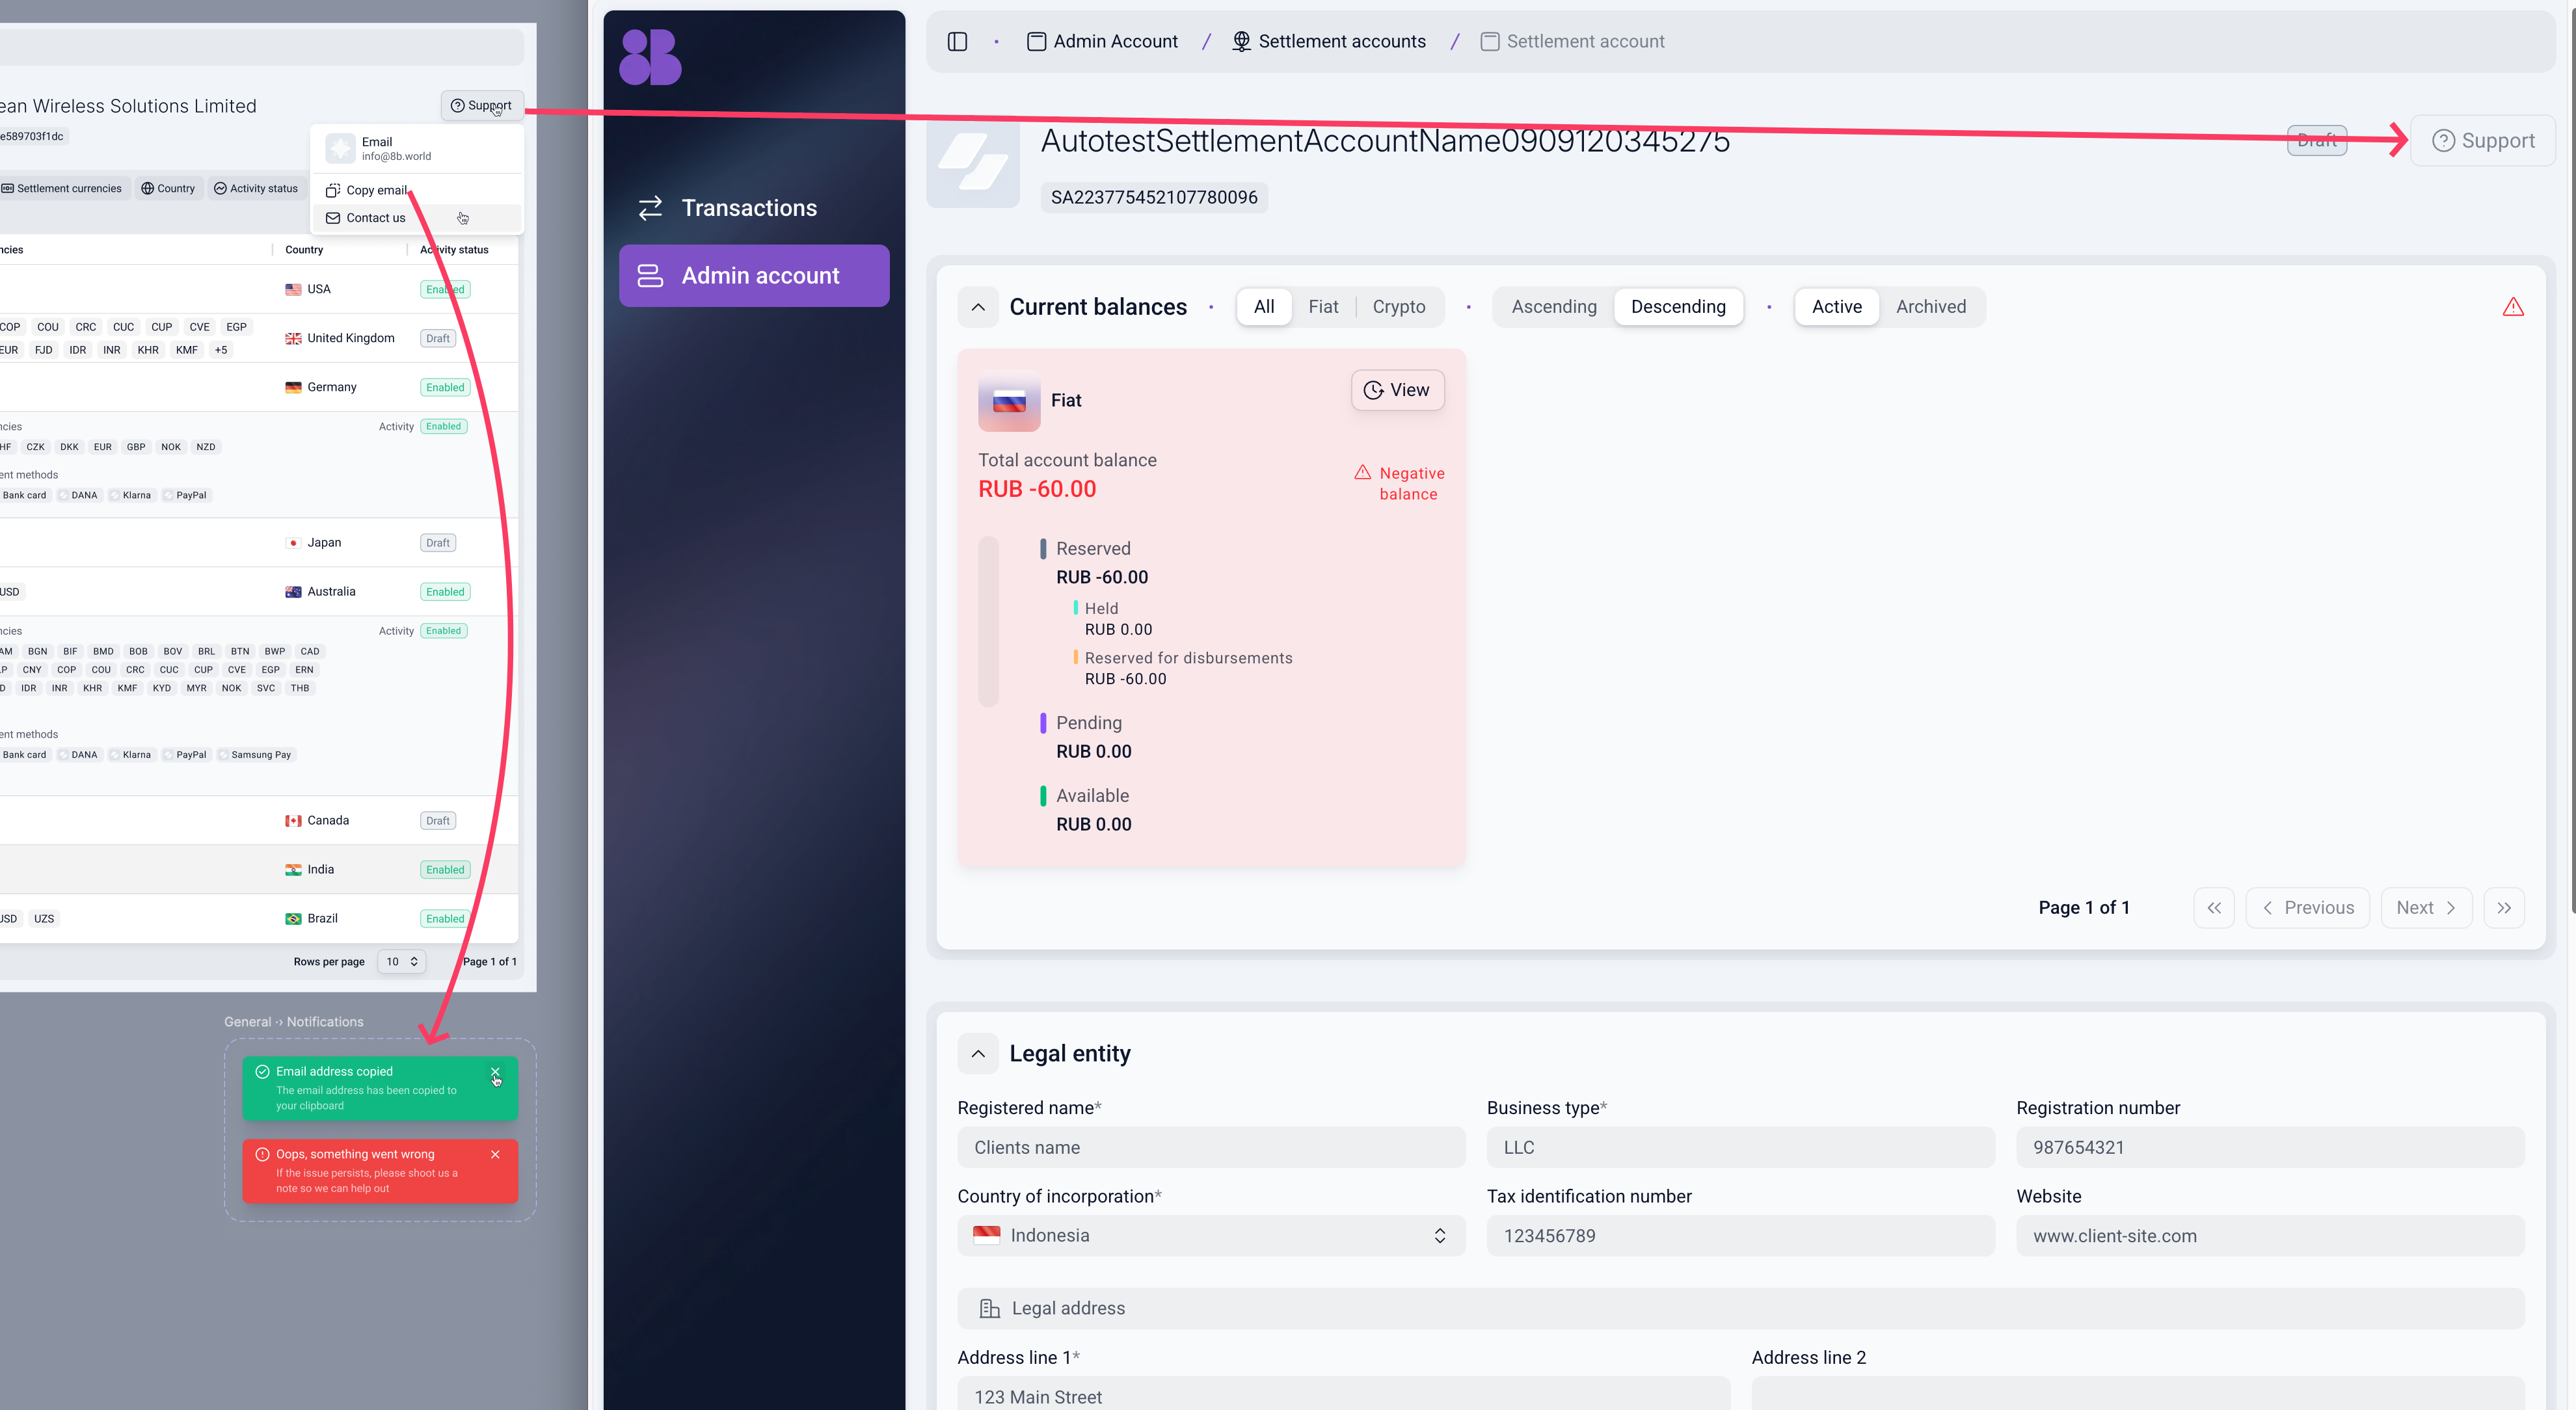Select the All balances tab
This screenshot has height=1410, width=2576.
click(1264, 307)
